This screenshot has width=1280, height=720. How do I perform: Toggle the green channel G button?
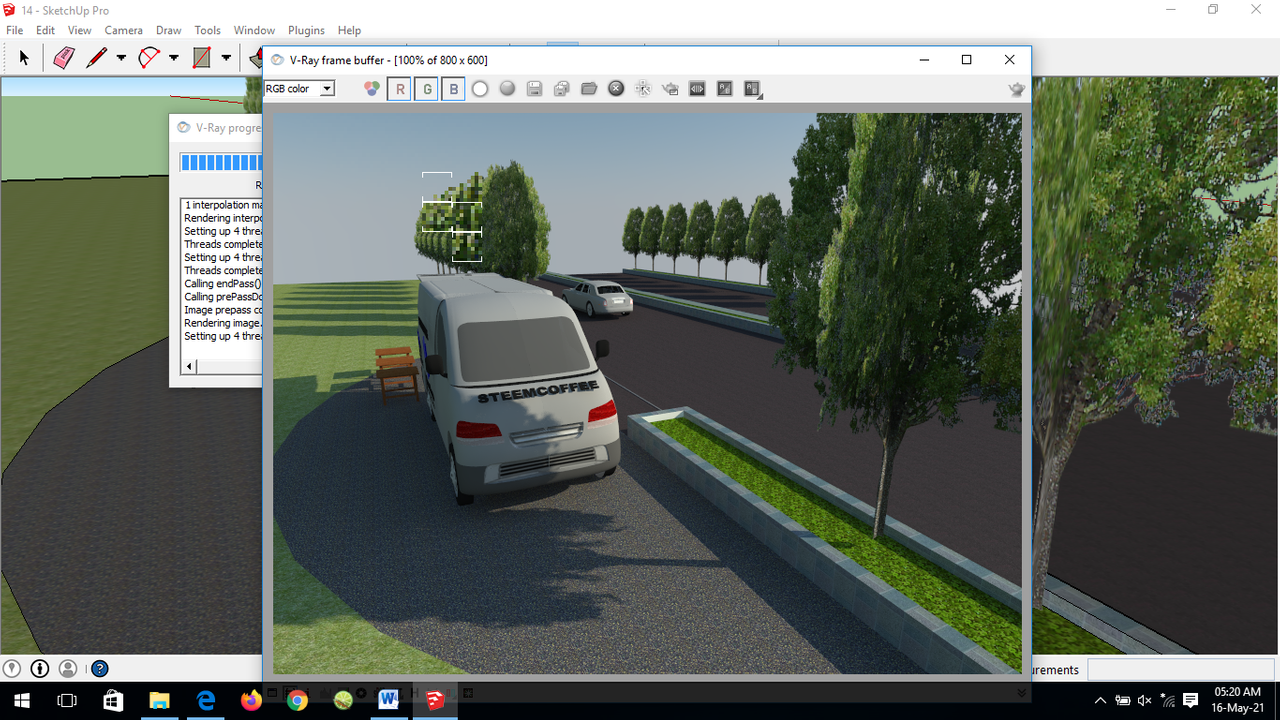[427, 89]
